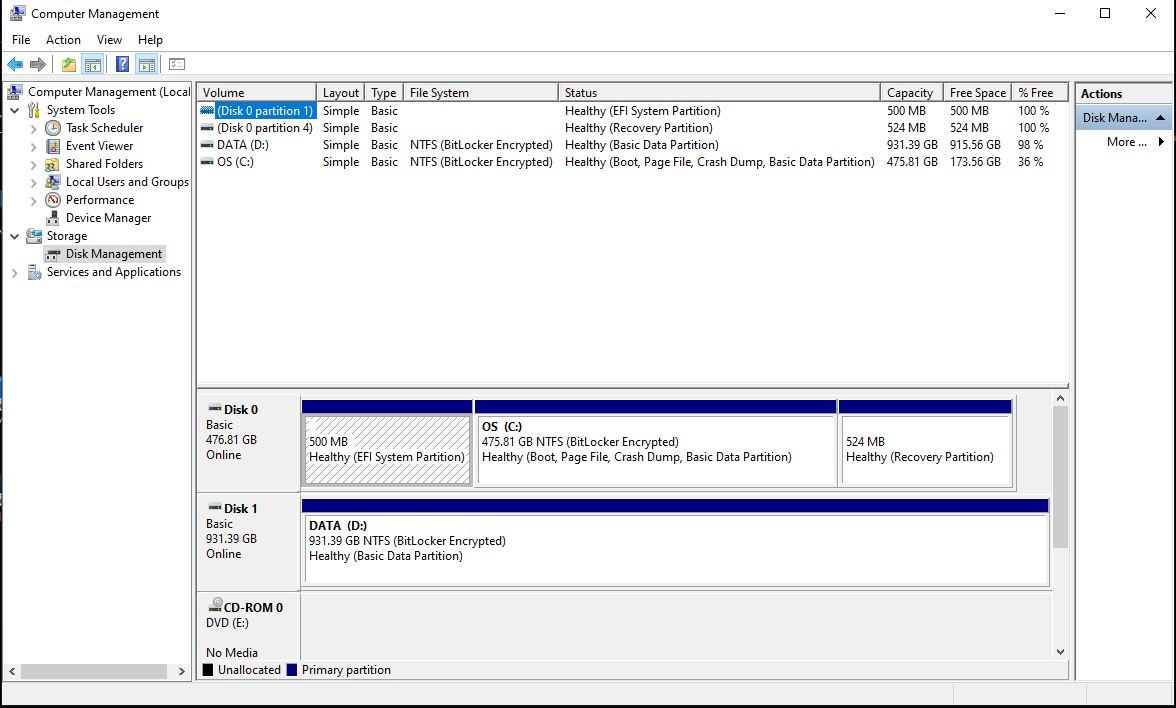Sort by the File System column header
This screenshot has width=1176, height=708.
pos(481,93)
